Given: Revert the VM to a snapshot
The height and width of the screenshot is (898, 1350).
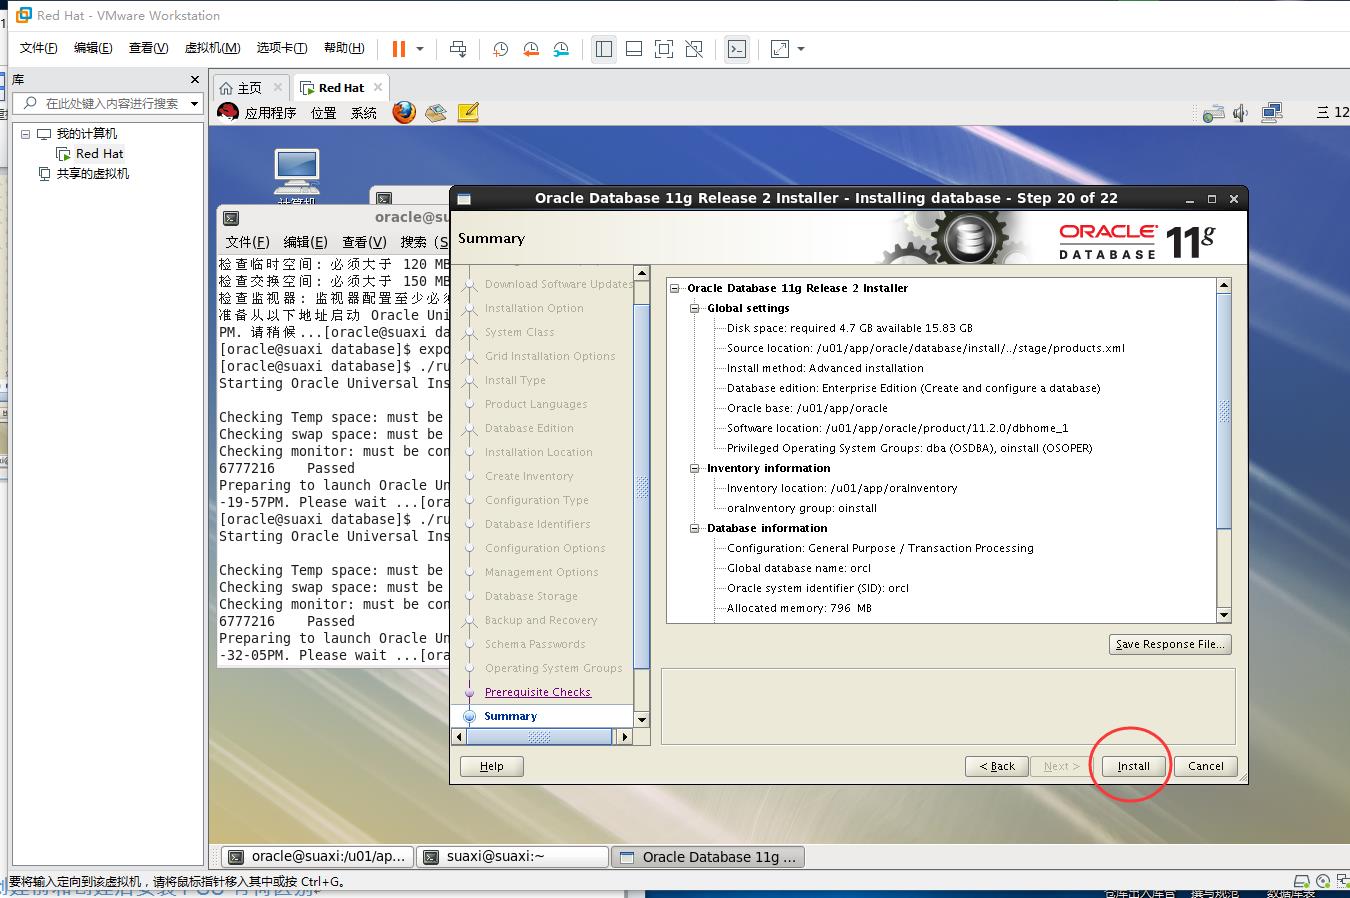Looking at the screenshot, I should (x=531, y=49).
